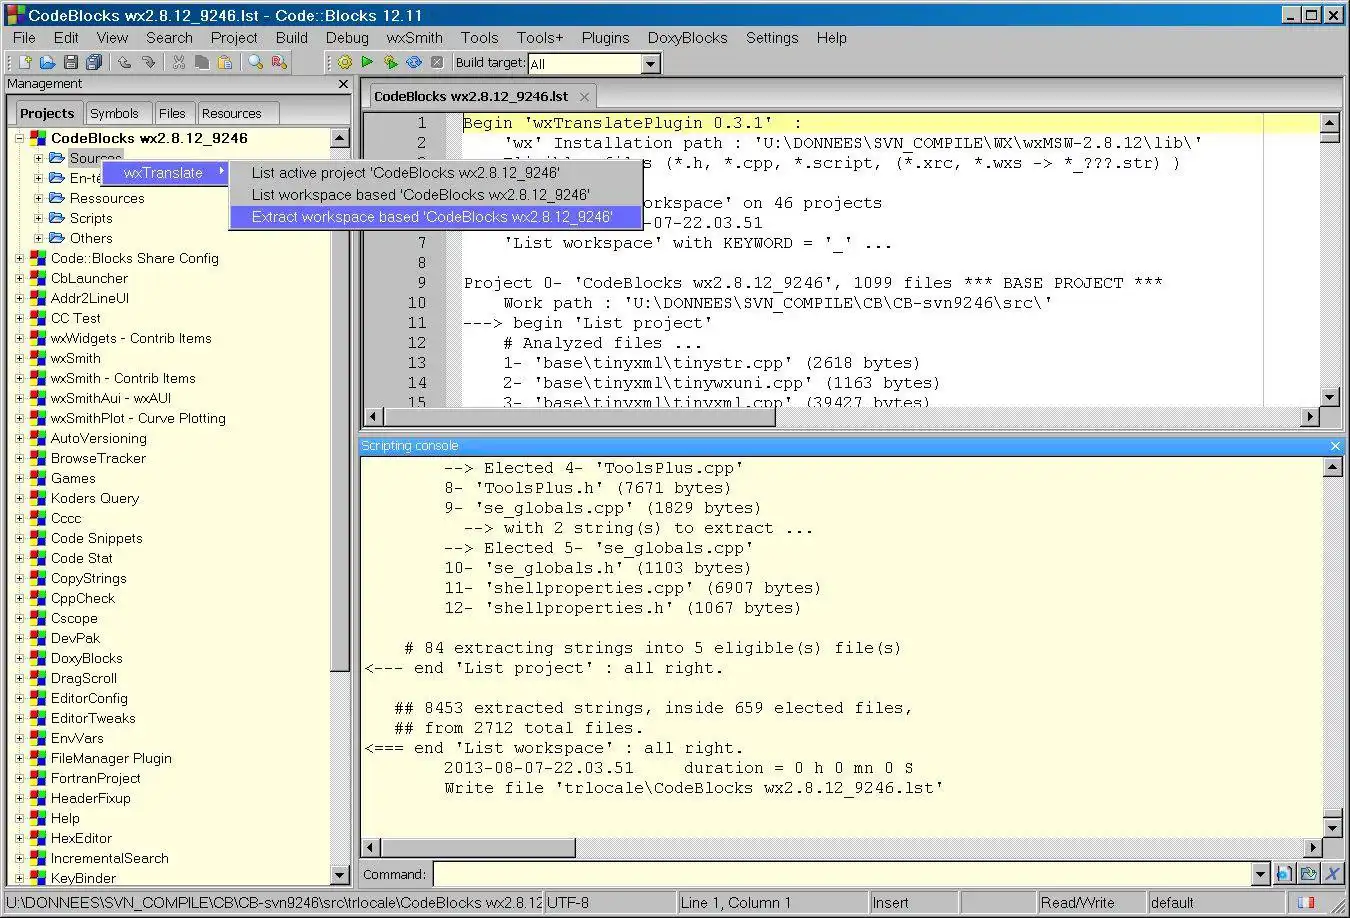Click the Undo arrow icon
This screenshot has height=918, width=1350.
click(x=125, y=62)
